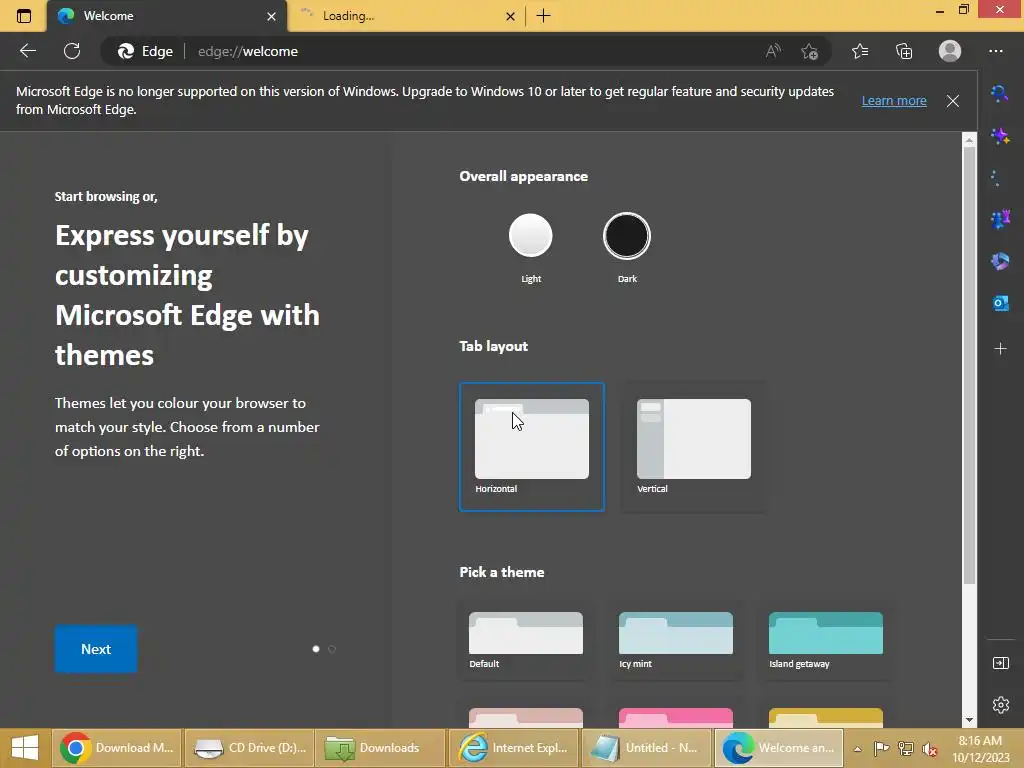Pick the Default theme
This screenshot has height=768, width=1024.
click(526, 640)
